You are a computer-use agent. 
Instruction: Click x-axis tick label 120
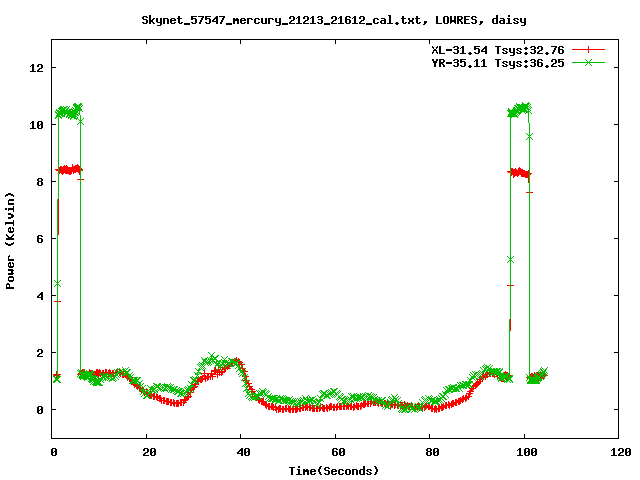621,452
